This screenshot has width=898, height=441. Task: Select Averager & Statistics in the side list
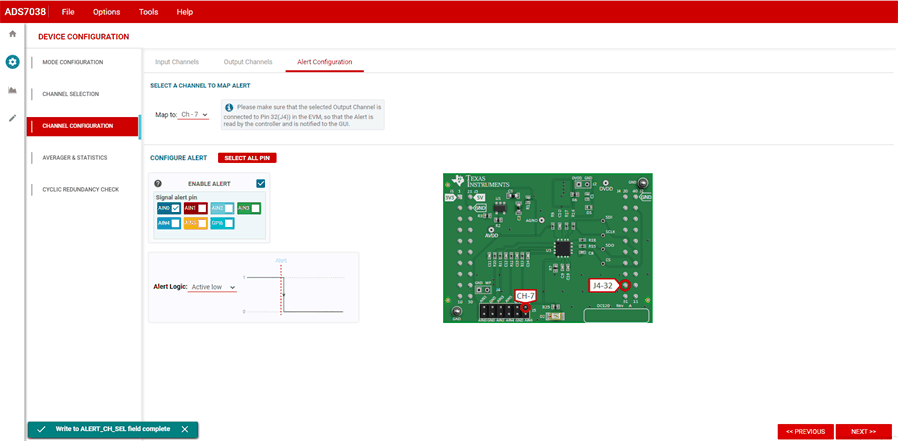(75, 158)
